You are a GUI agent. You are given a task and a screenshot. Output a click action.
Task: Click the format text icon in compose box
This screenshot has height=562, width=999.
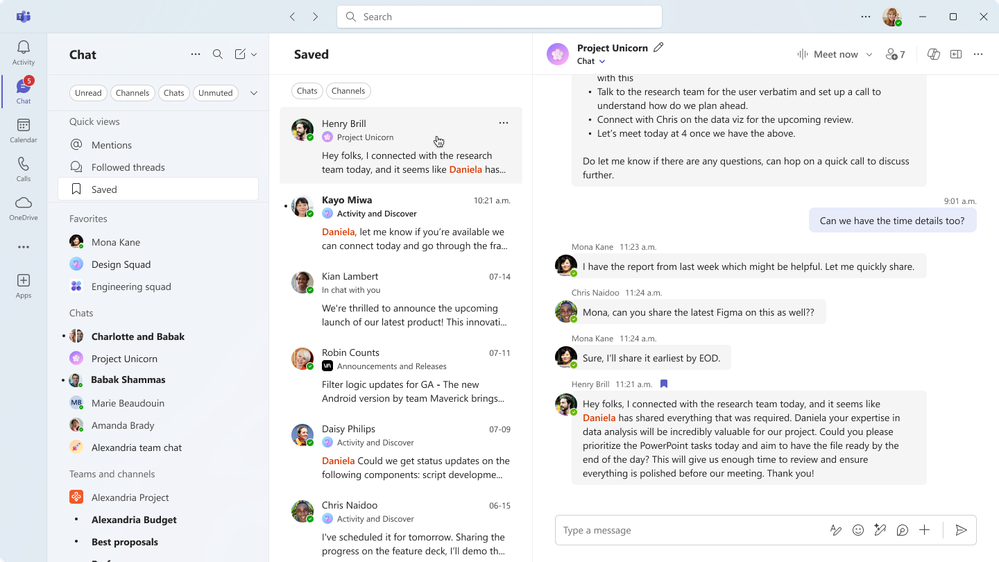pyautogui.click(x=836, y=530)
